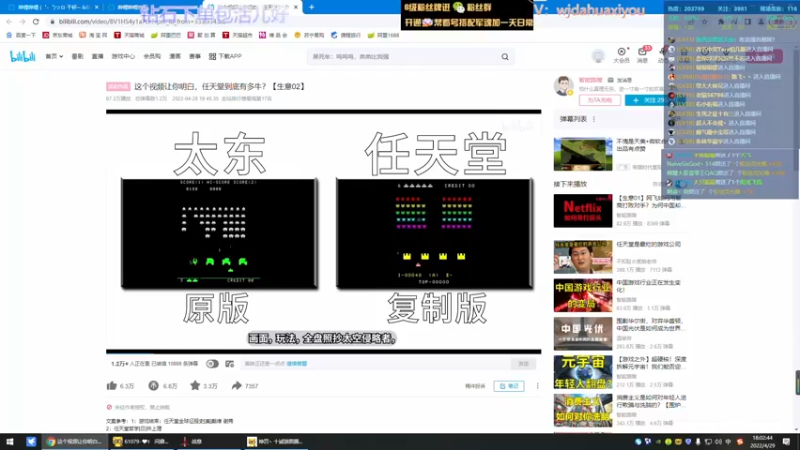The image size is (800, 450).
Task: Click the bilibili logo
Action: (x=22, y=57)
